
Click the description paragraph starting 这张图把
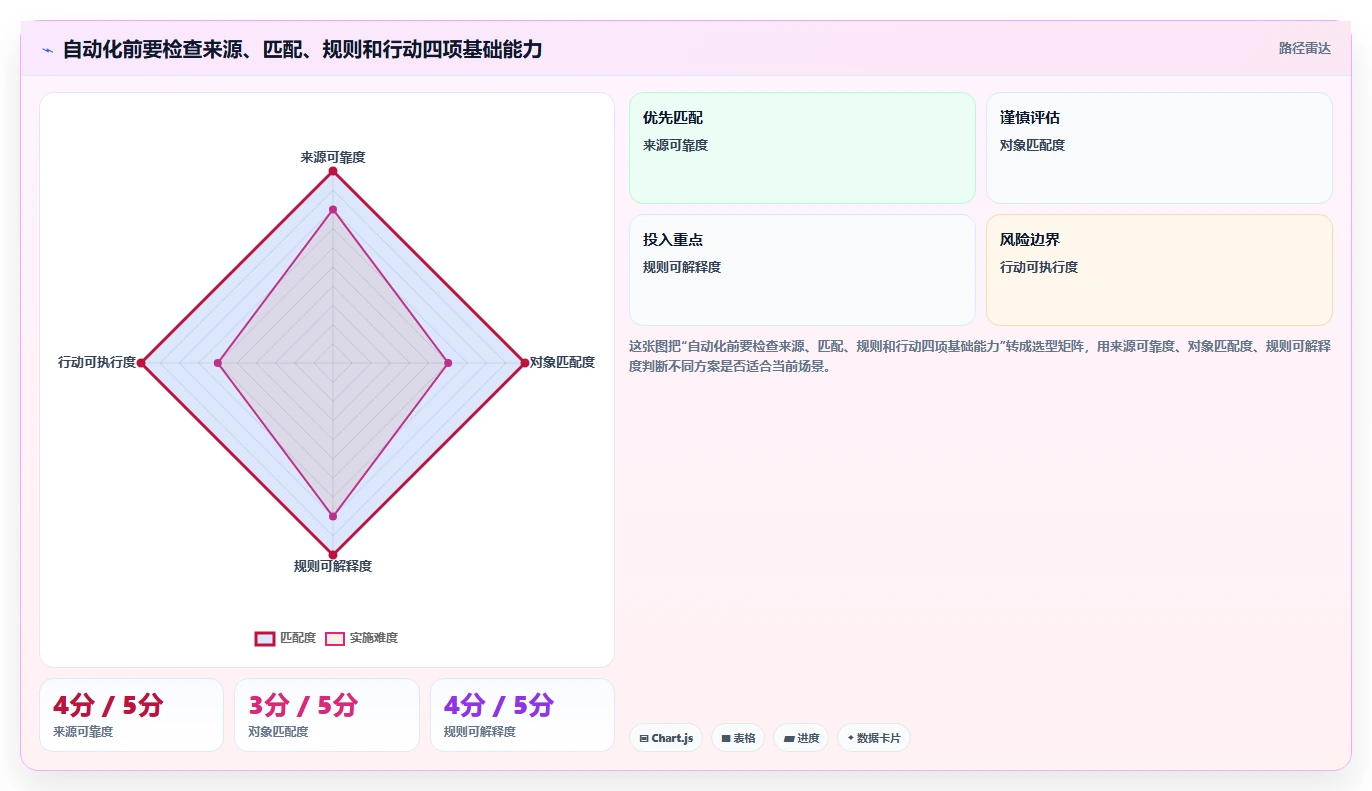(980, 356)
